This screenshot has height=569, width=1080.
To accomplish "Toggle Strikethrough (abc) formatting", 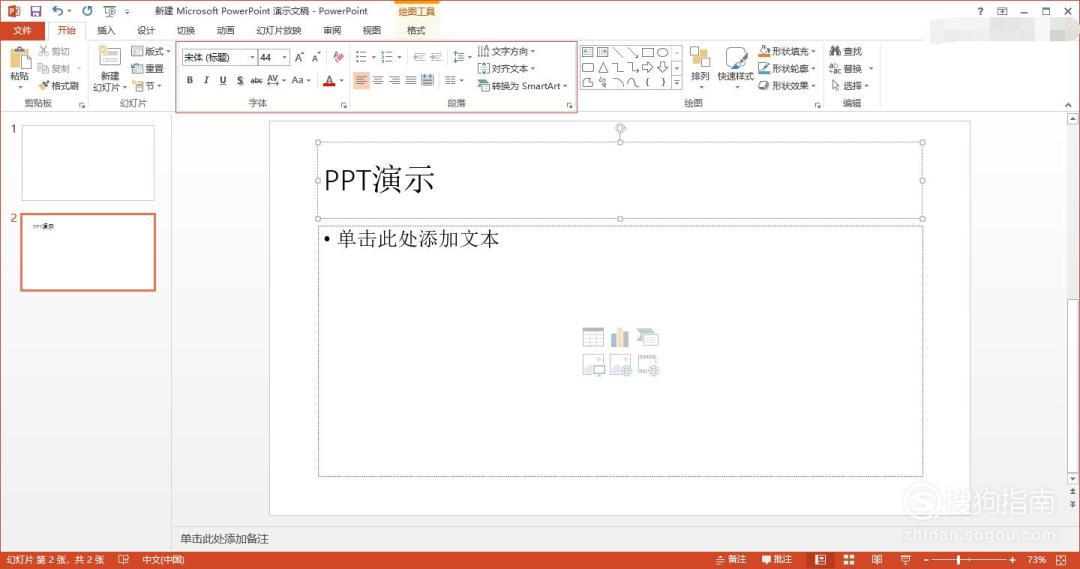I will click(256, 81).
